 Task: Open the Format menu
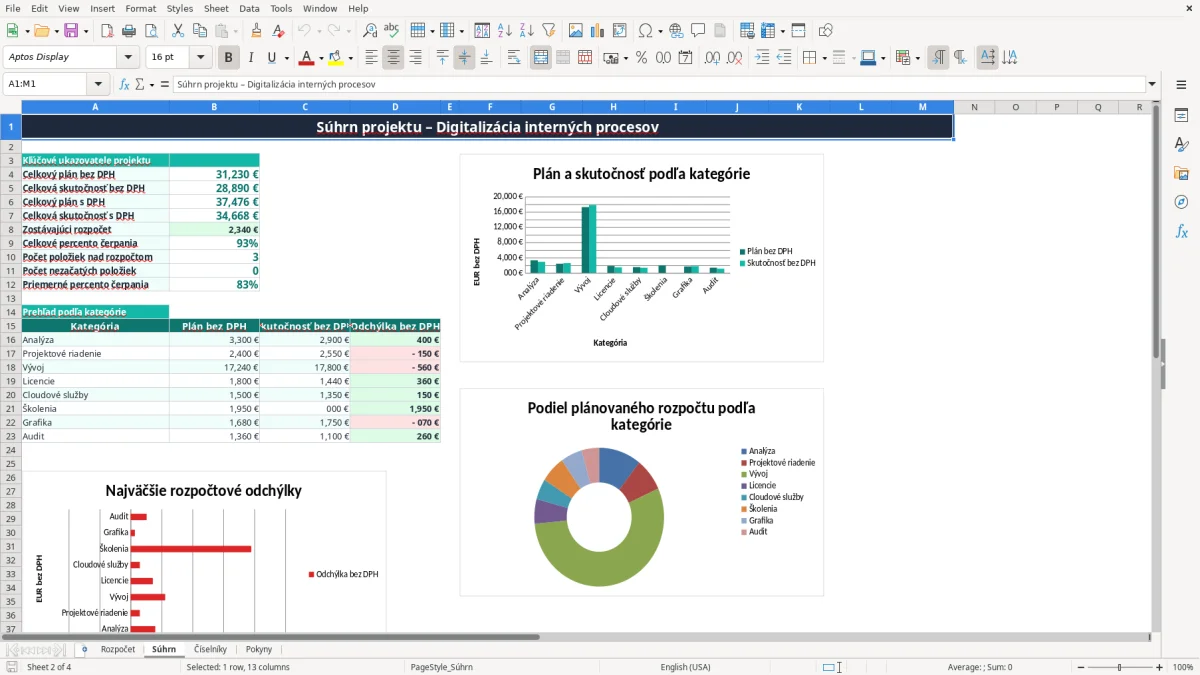(140, 8)
